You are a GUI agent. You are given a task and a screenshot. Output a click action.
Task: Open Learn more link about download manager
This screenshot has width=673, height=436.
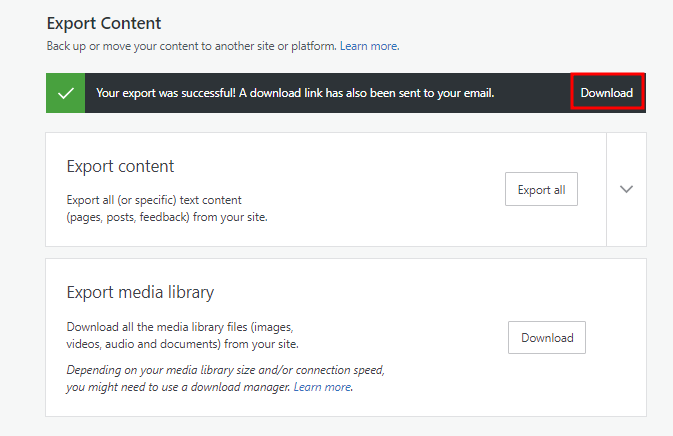pos(322,387)
